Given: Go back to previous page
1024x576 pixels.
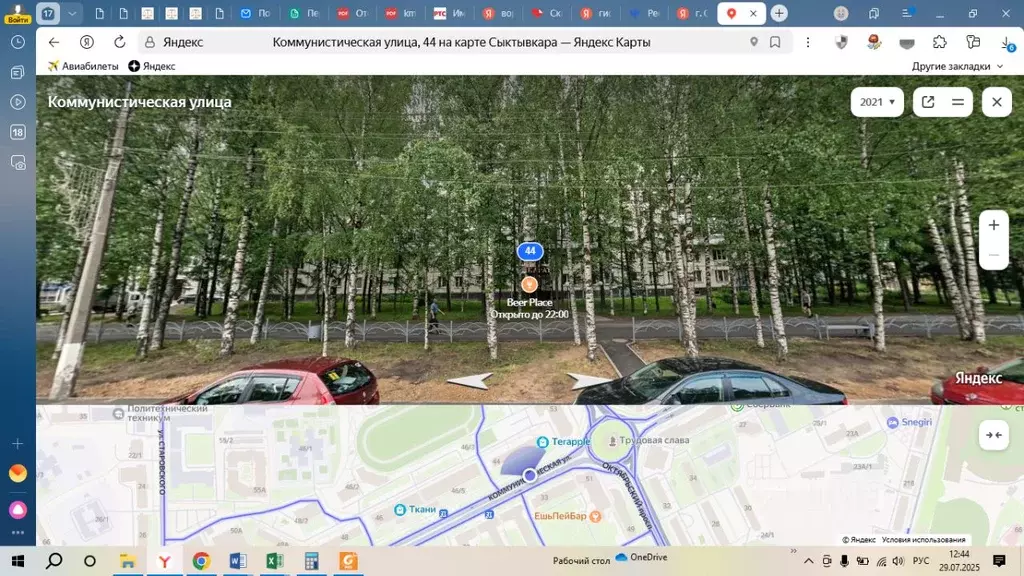Looking at the screenshot, I should tap(54, 42).
